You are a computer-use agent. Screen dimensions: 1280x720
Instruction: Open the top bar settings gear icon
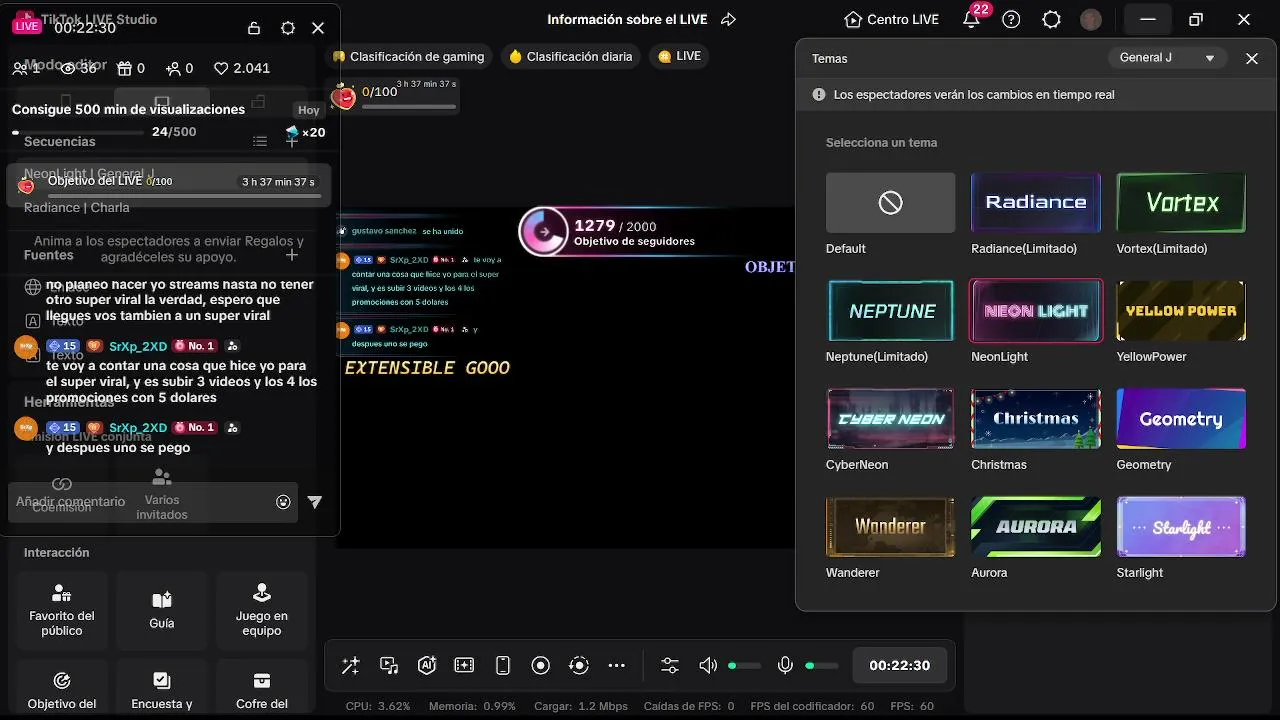[1051, 19]
